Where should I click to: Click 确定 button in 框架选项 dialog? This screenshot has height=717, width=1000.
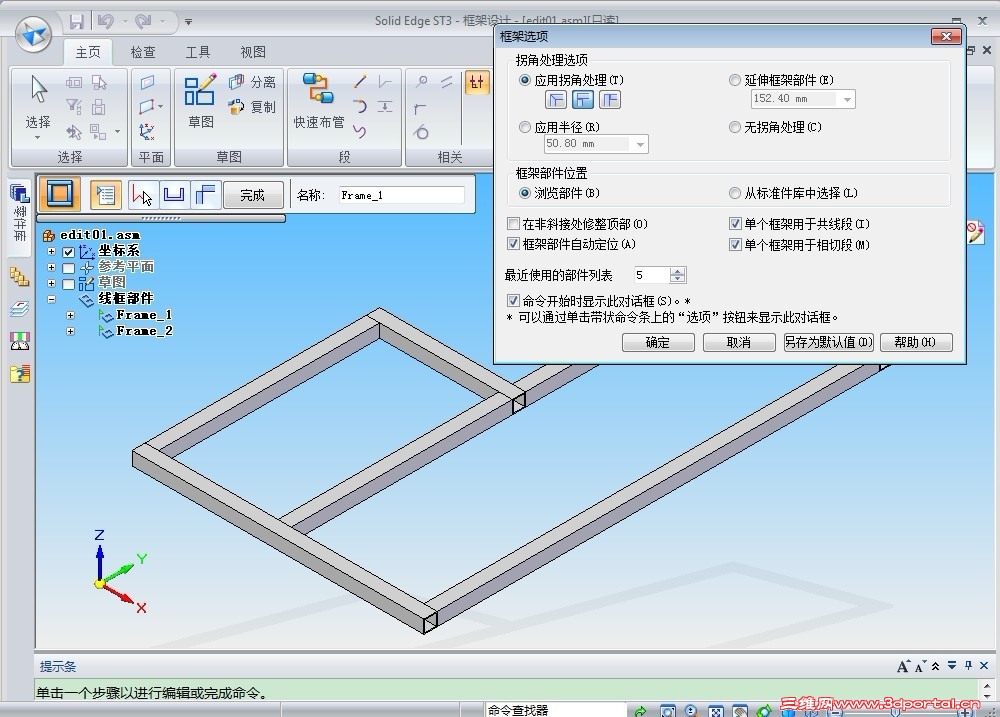point(658,343)
